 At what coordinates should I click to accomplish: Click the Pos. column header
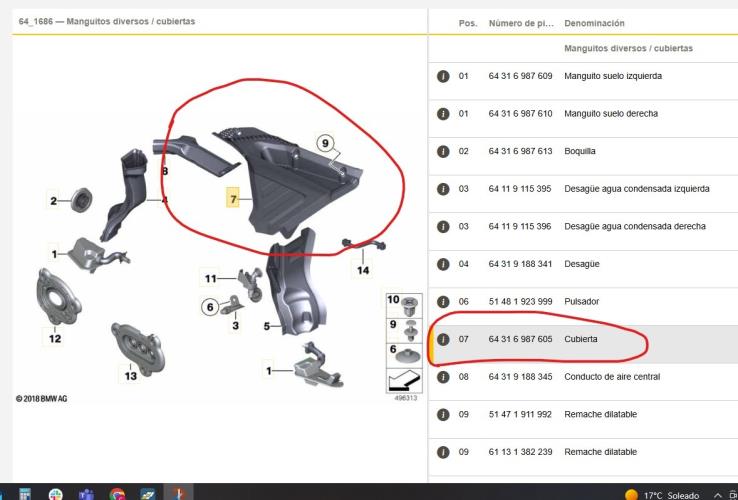468,23
